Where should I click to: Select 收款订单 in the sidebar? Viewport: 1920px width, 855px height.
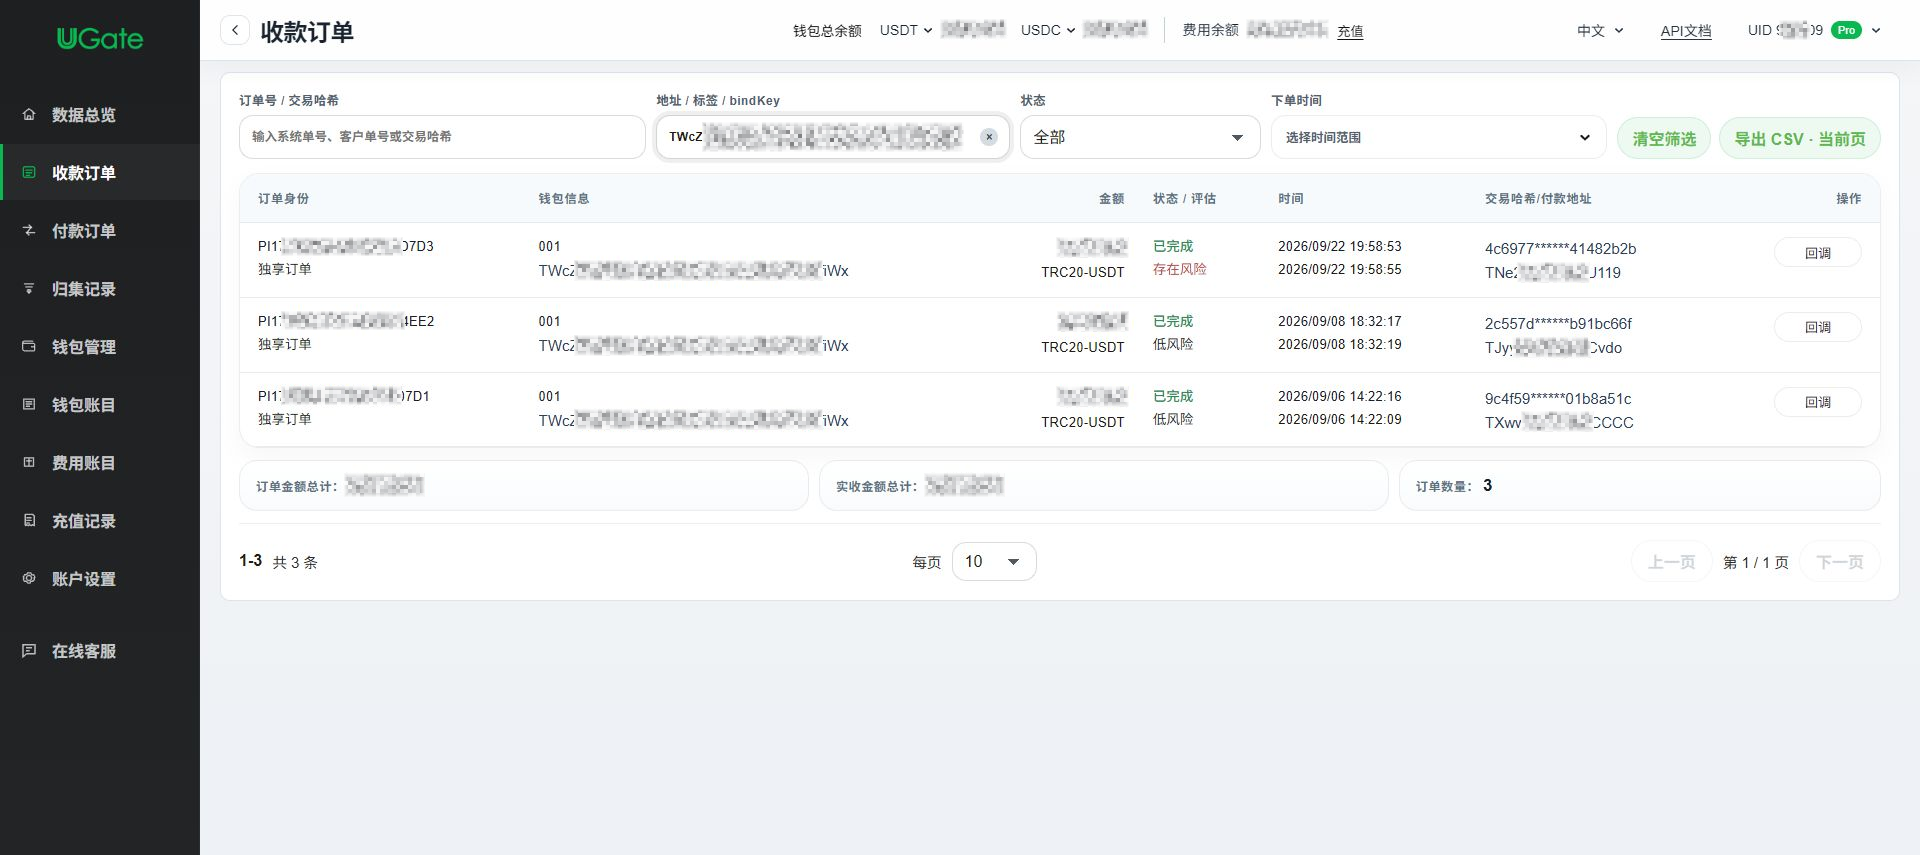pos(100,172)
